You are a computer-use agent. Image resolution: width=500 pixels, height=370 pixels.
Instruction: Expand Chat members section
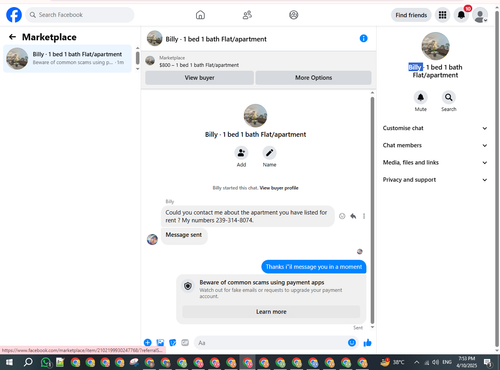pos(435,145)
